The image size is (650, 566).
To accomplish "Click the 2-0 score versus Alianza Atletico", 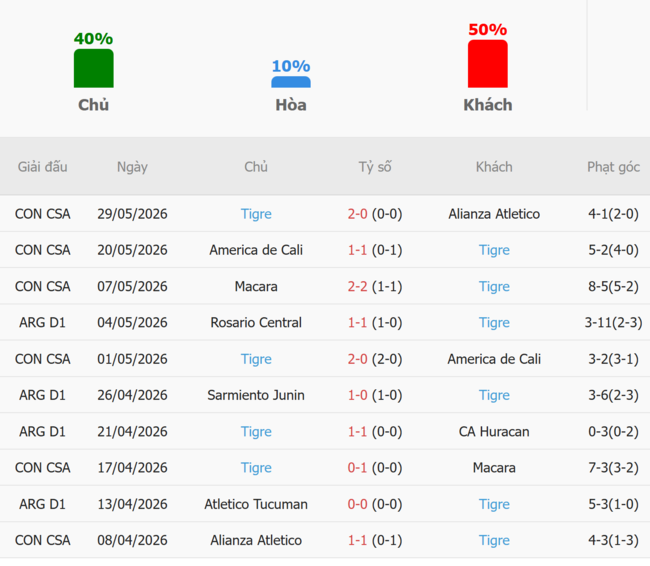I will click(x=357, y=214).
